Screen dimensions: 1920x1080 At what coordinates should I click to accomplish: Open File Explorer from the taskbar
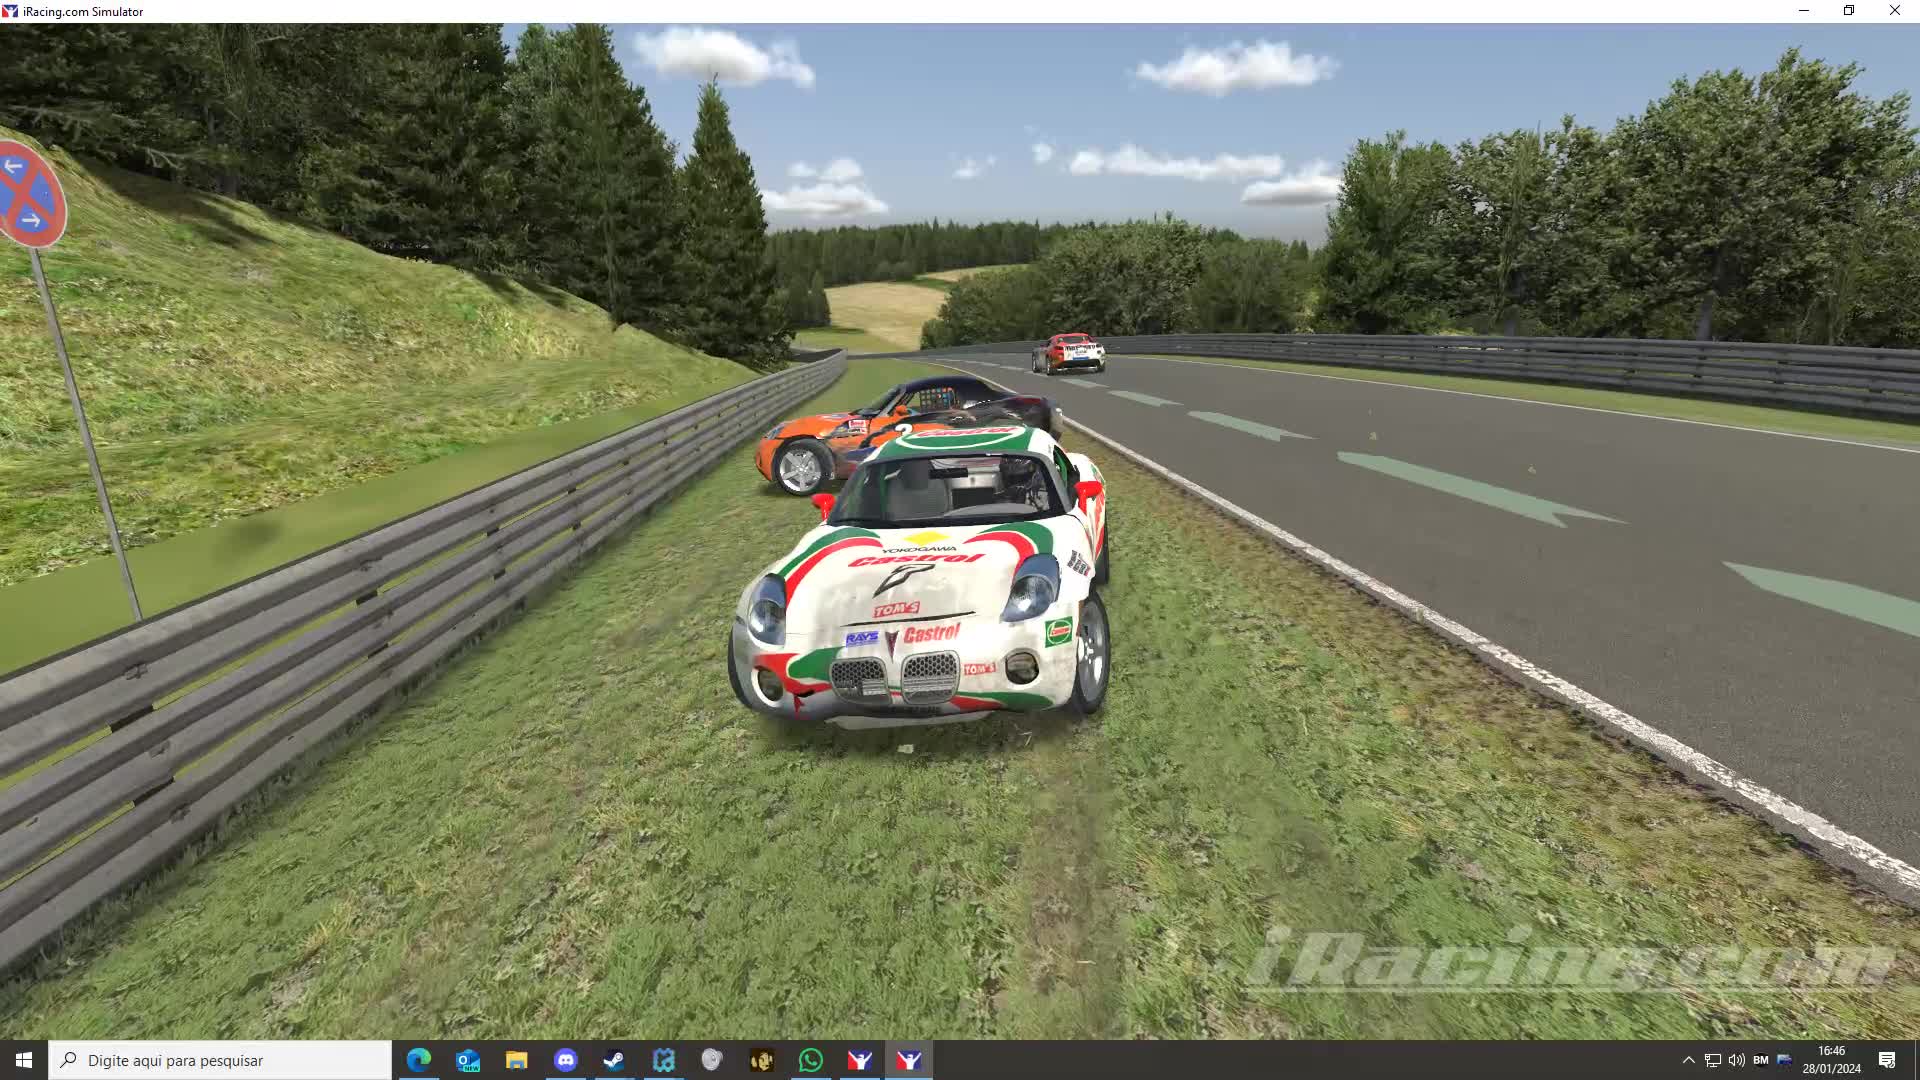point(517,1060)
